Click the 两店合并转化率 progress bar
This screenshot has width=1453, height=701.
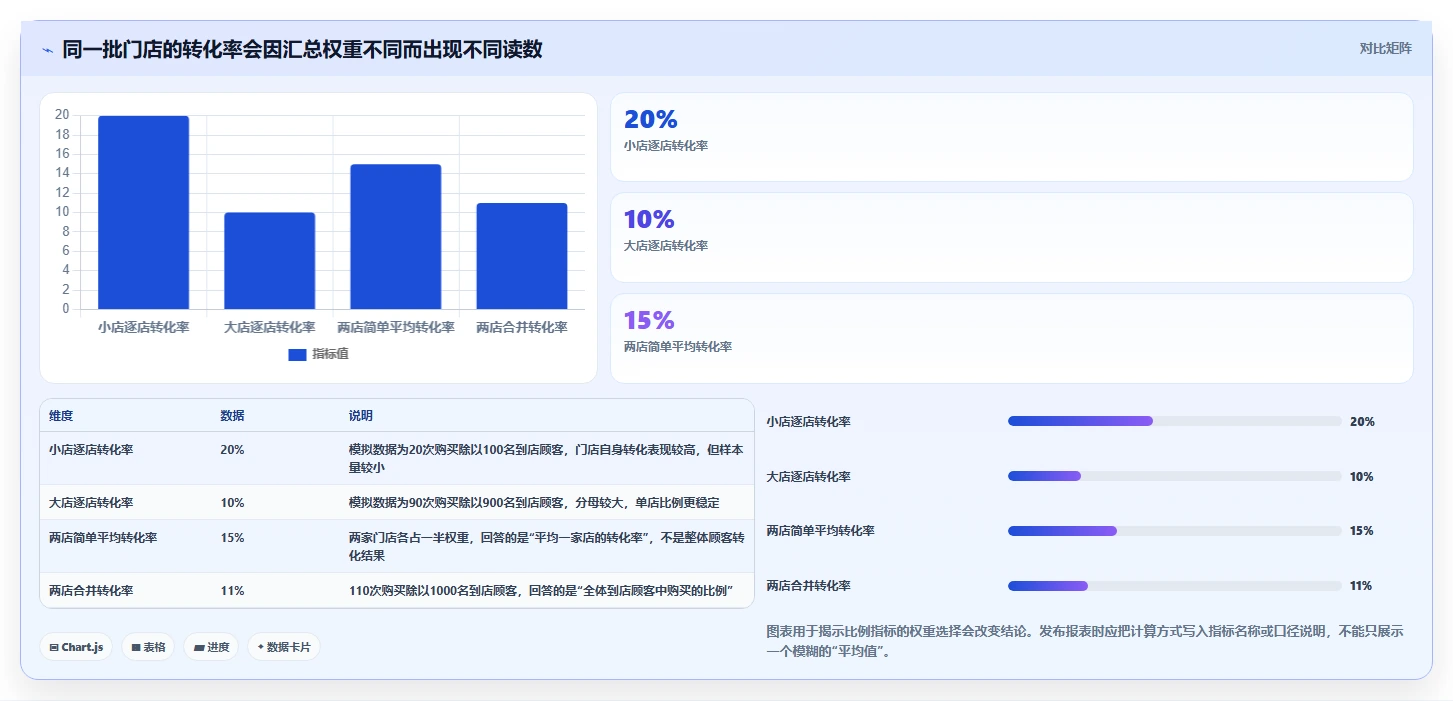(x=1175, y=585)
